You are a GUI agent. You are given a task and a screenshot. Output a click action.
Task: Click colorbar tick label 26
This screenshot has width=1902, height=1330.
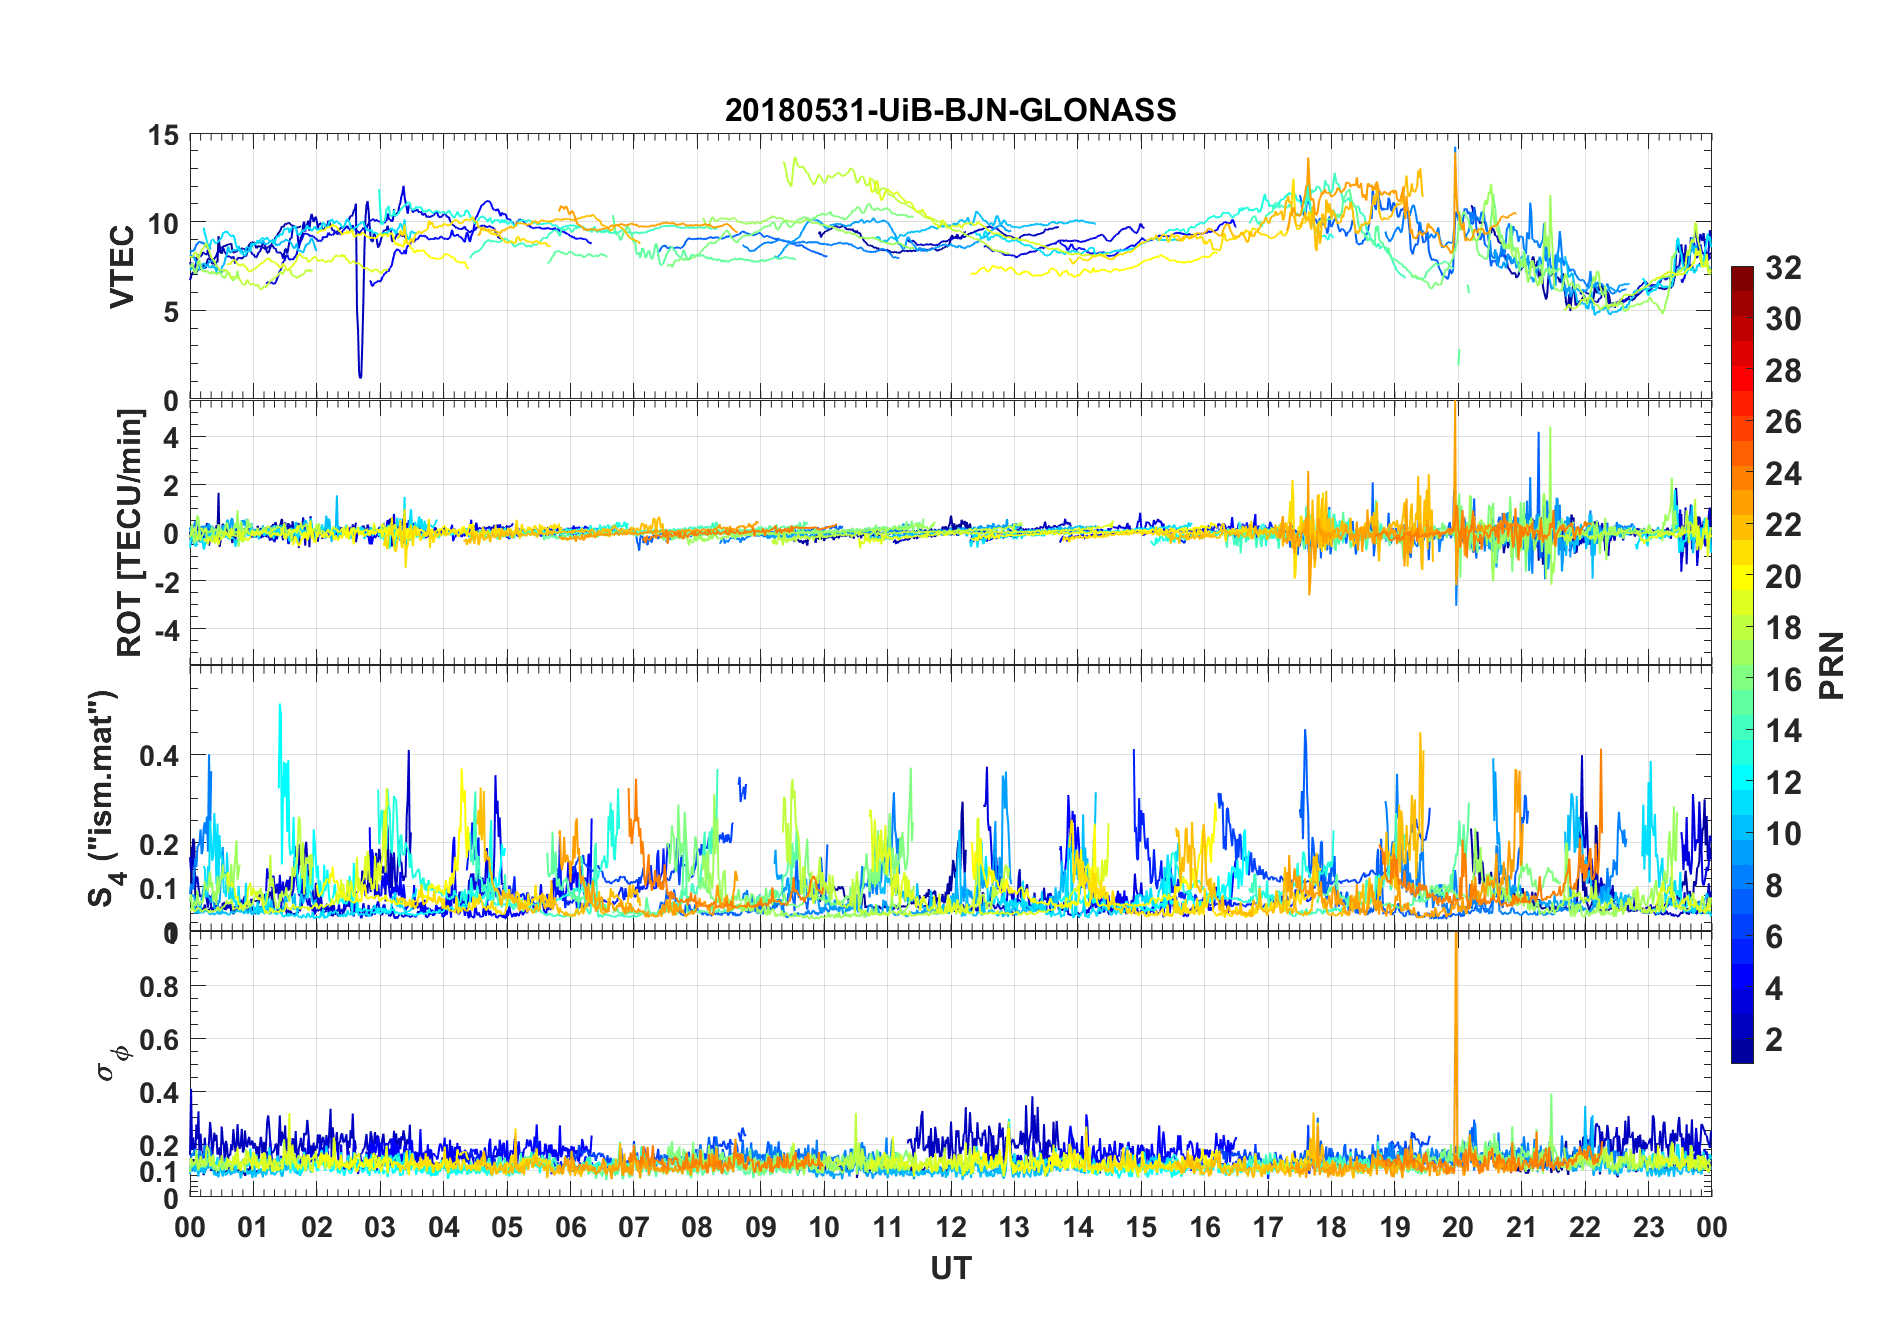(x=1783, y=422)
